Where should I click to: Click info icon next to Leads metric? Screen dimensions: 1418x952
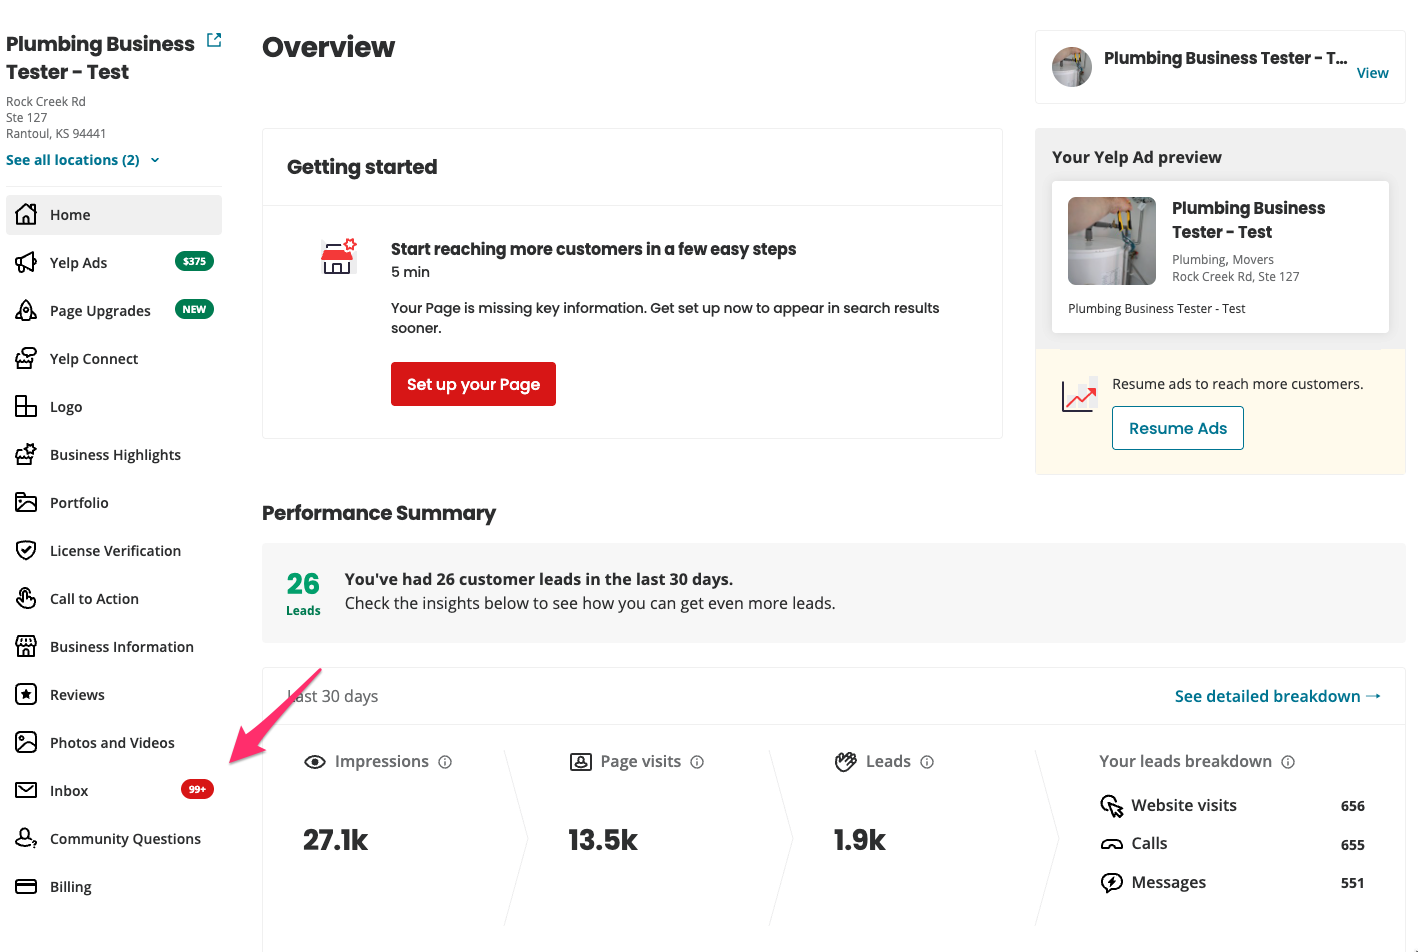click(927, 762)
